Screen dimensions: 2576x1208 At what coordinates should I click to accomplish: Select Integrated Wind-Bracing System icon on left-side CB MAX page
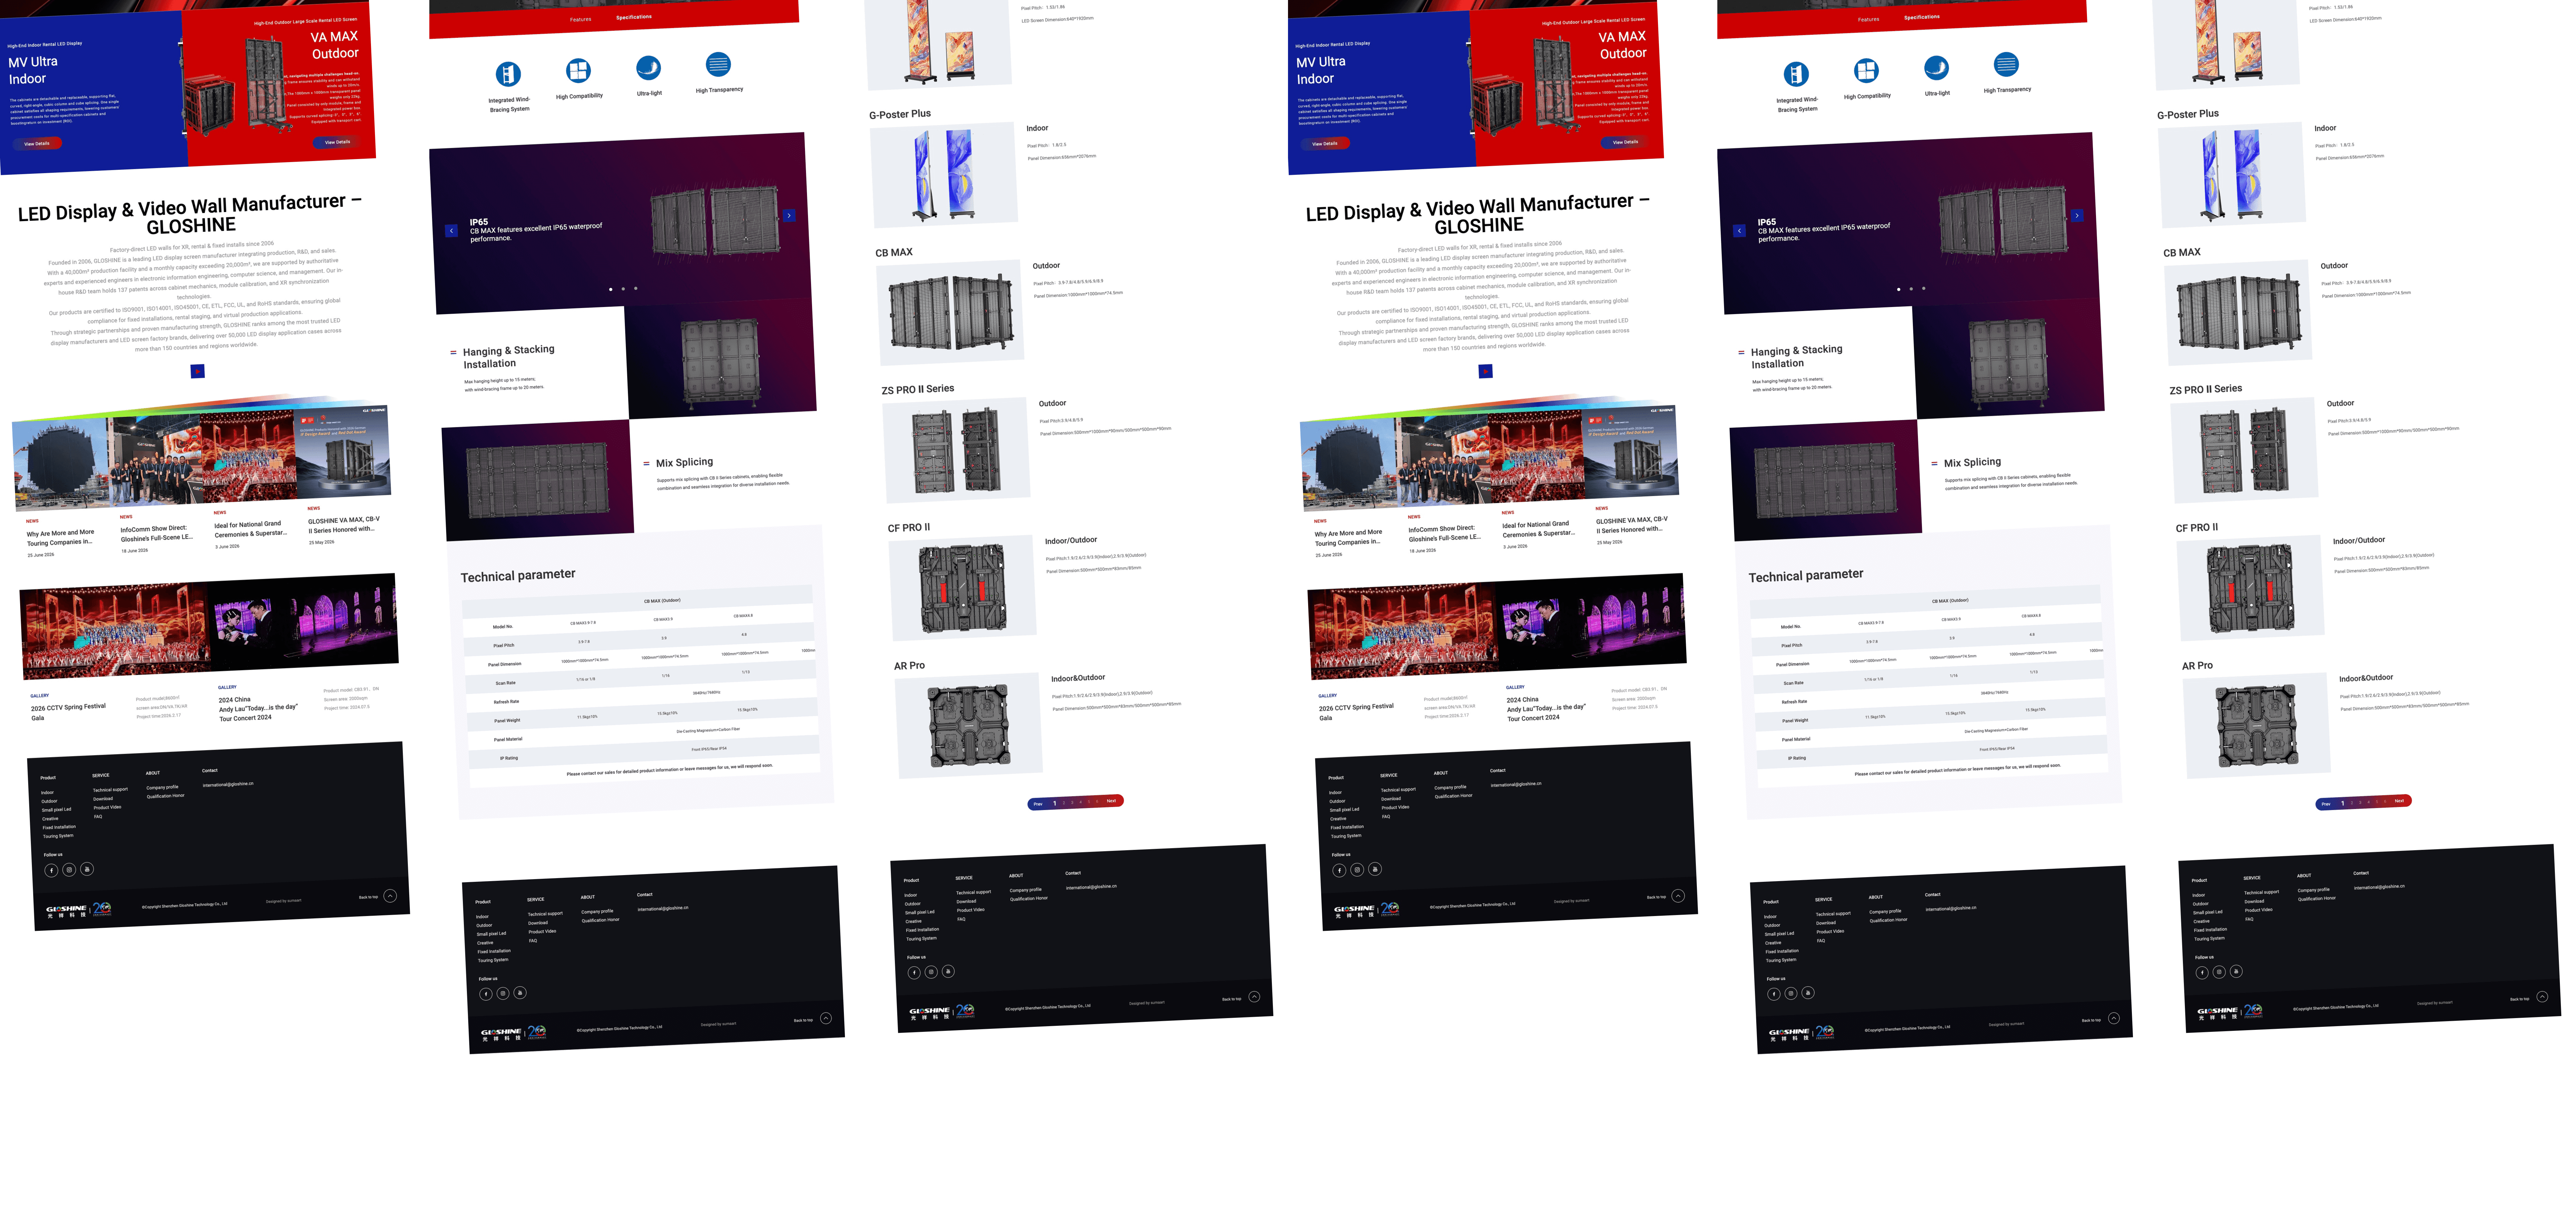[x=508, y=74]
